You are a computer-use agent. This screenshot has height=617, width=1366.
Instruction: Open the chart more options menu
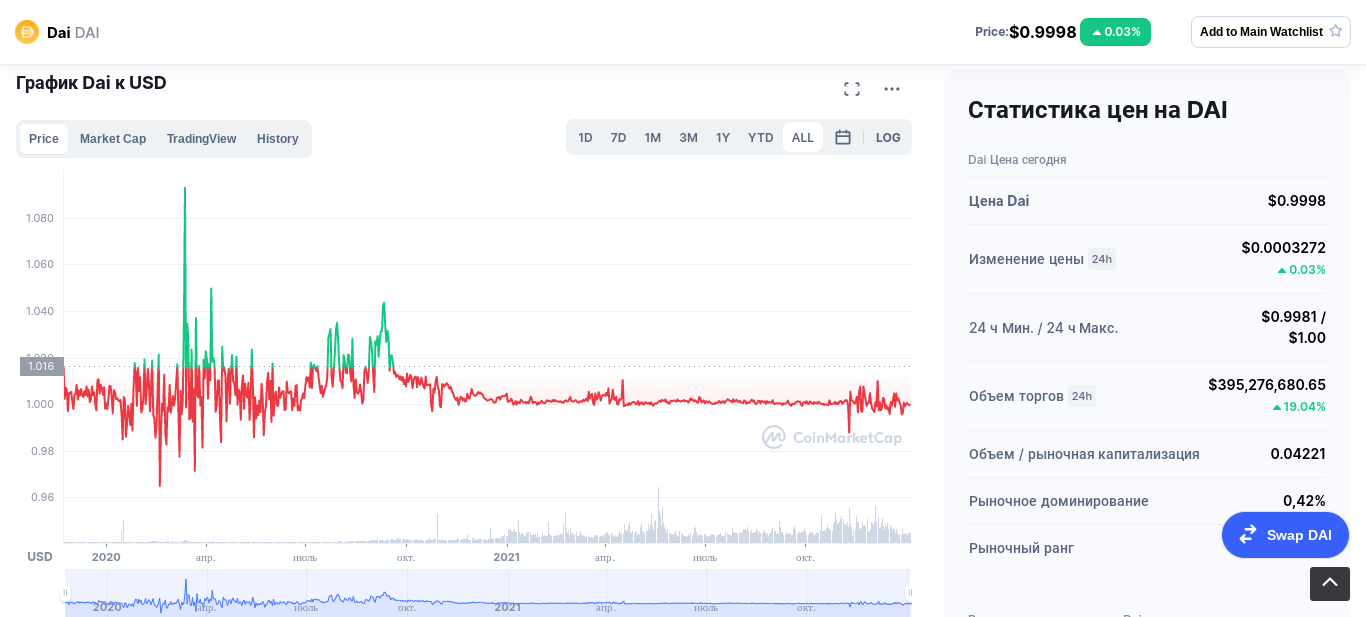892,89
